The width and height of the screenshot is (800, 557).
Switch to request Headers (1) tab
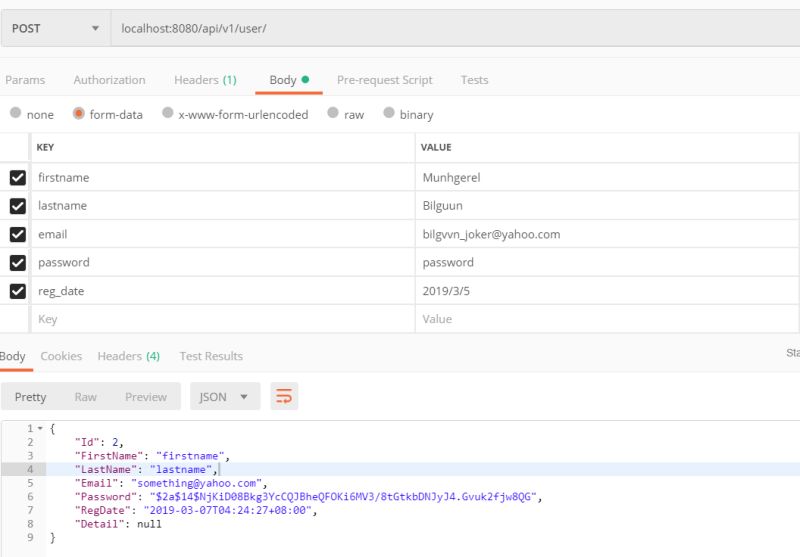pyautogui.click(x=205, y=80)
